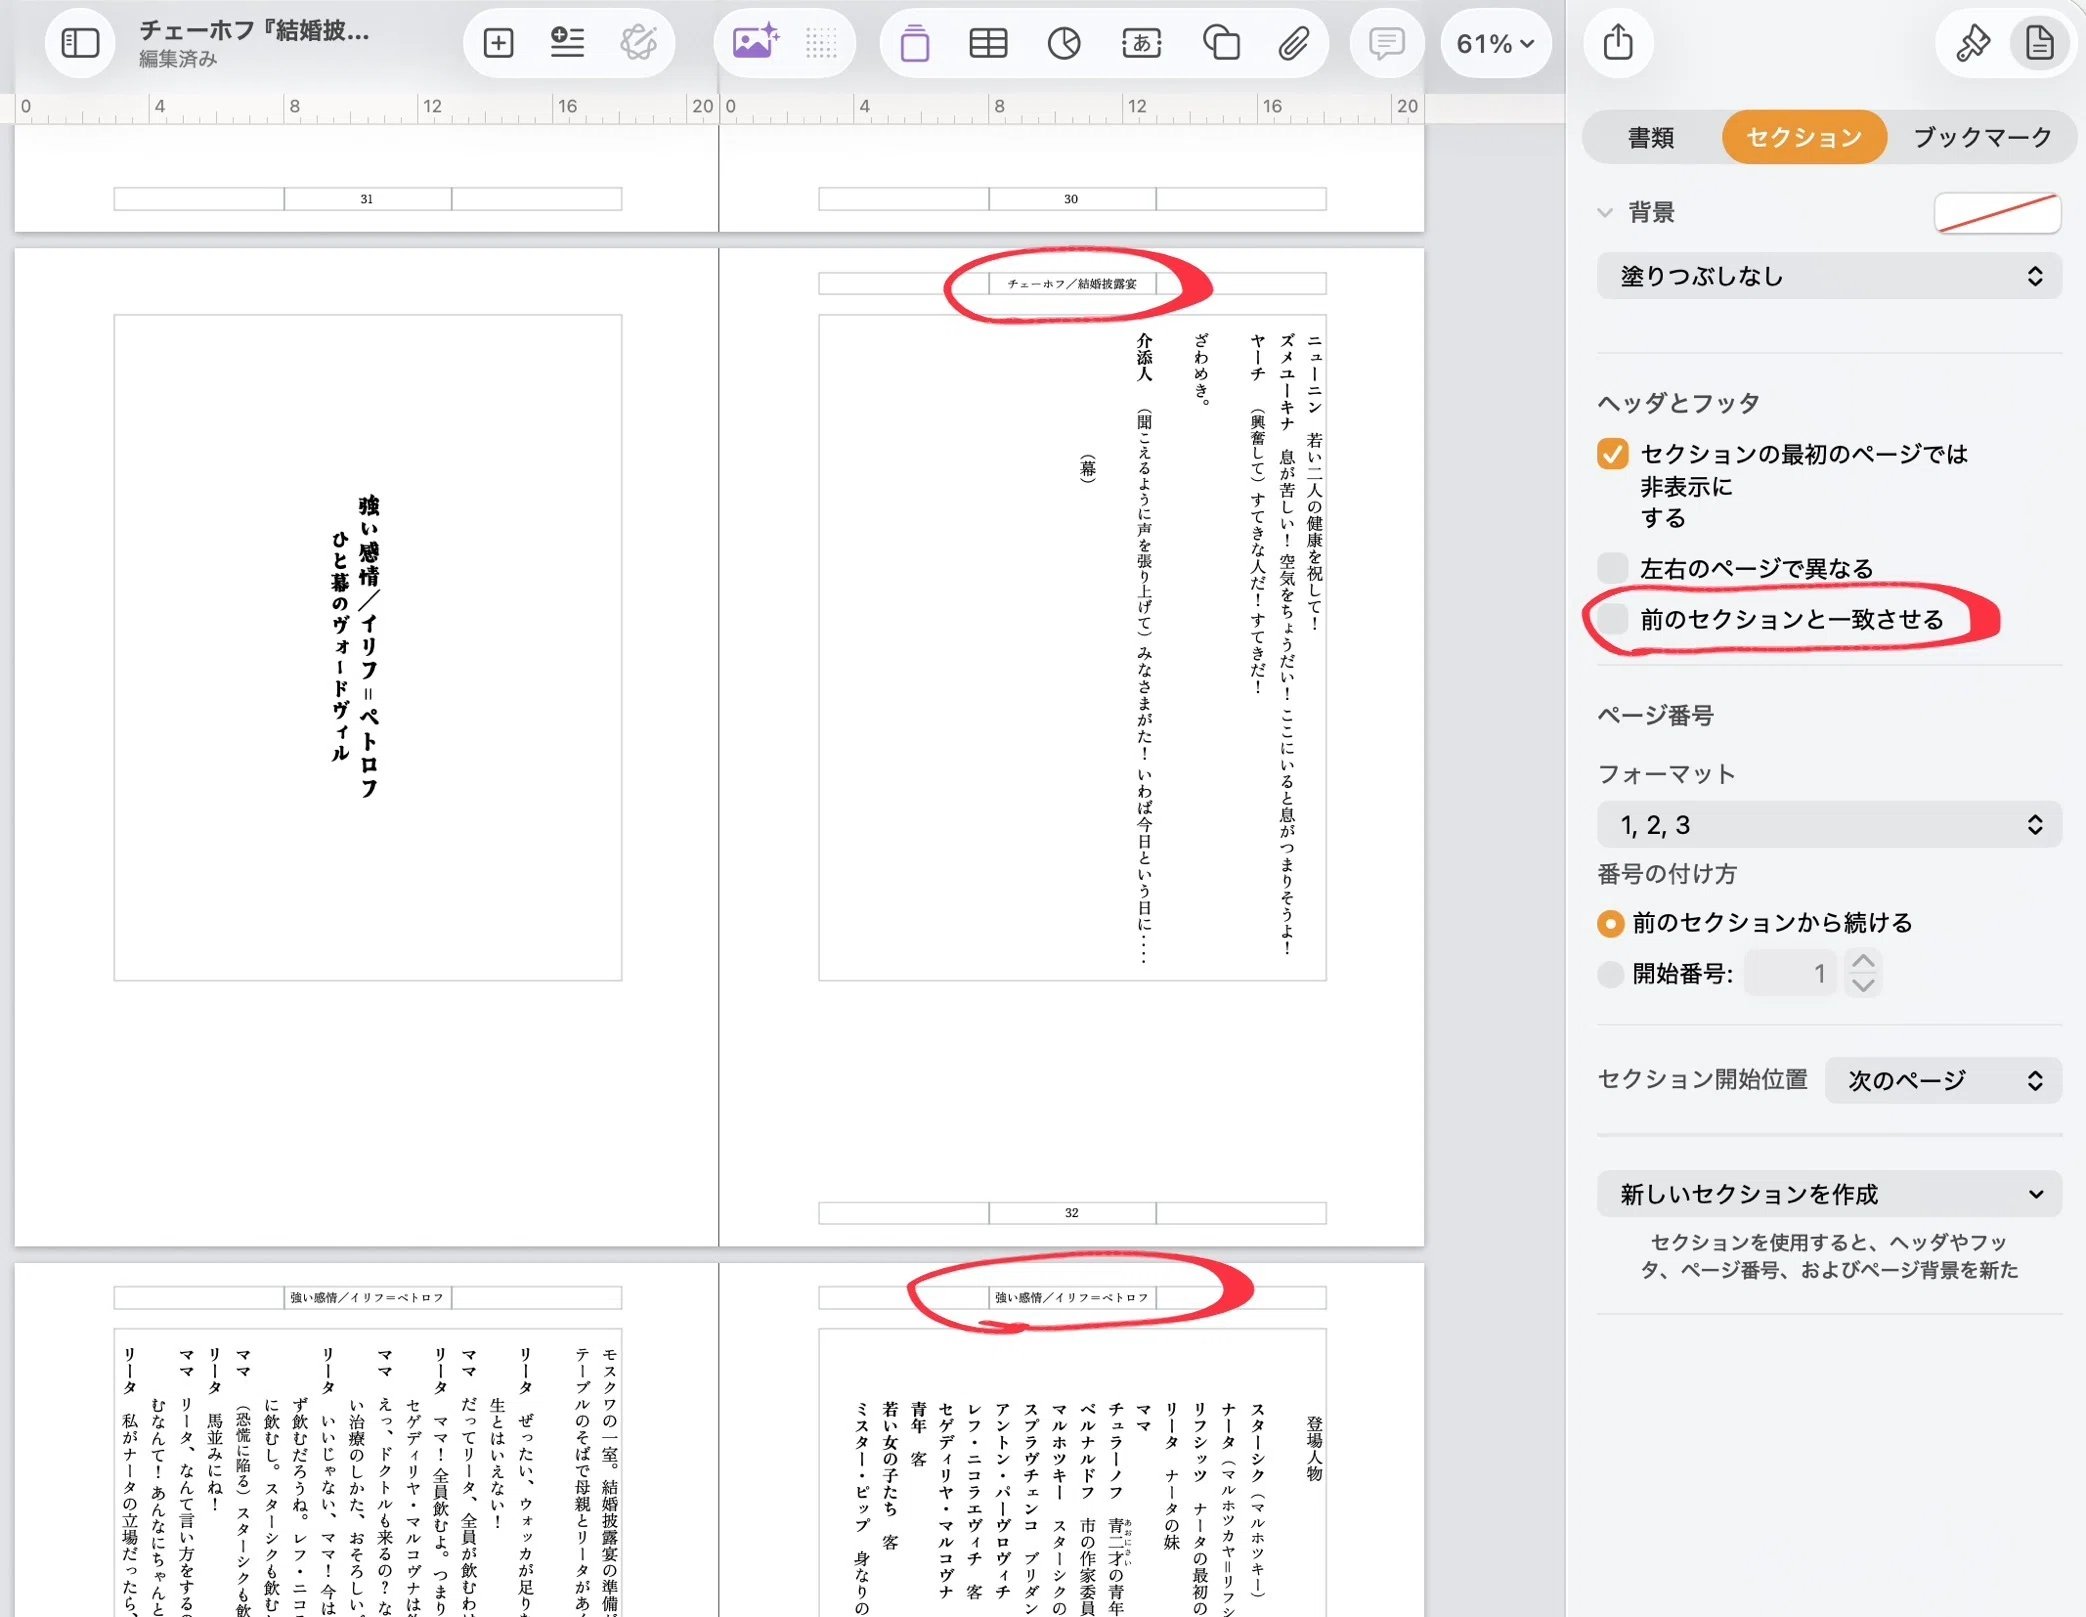Click the page number 30 footer
The width and height of the screenshot is (2086, 1617).
[x=1072, y=199]
